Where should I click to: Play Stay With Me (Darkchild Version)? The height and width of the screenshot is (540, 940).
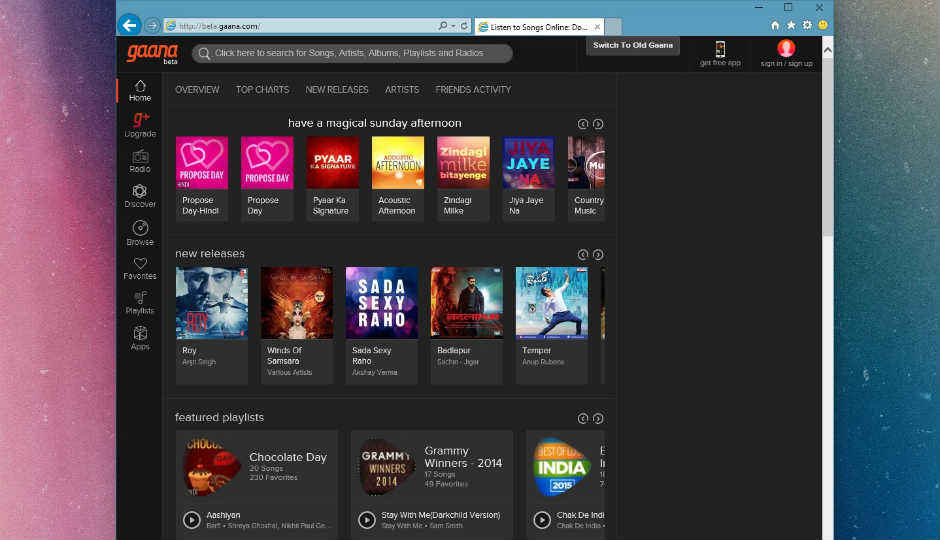click(x=367, y=520)
